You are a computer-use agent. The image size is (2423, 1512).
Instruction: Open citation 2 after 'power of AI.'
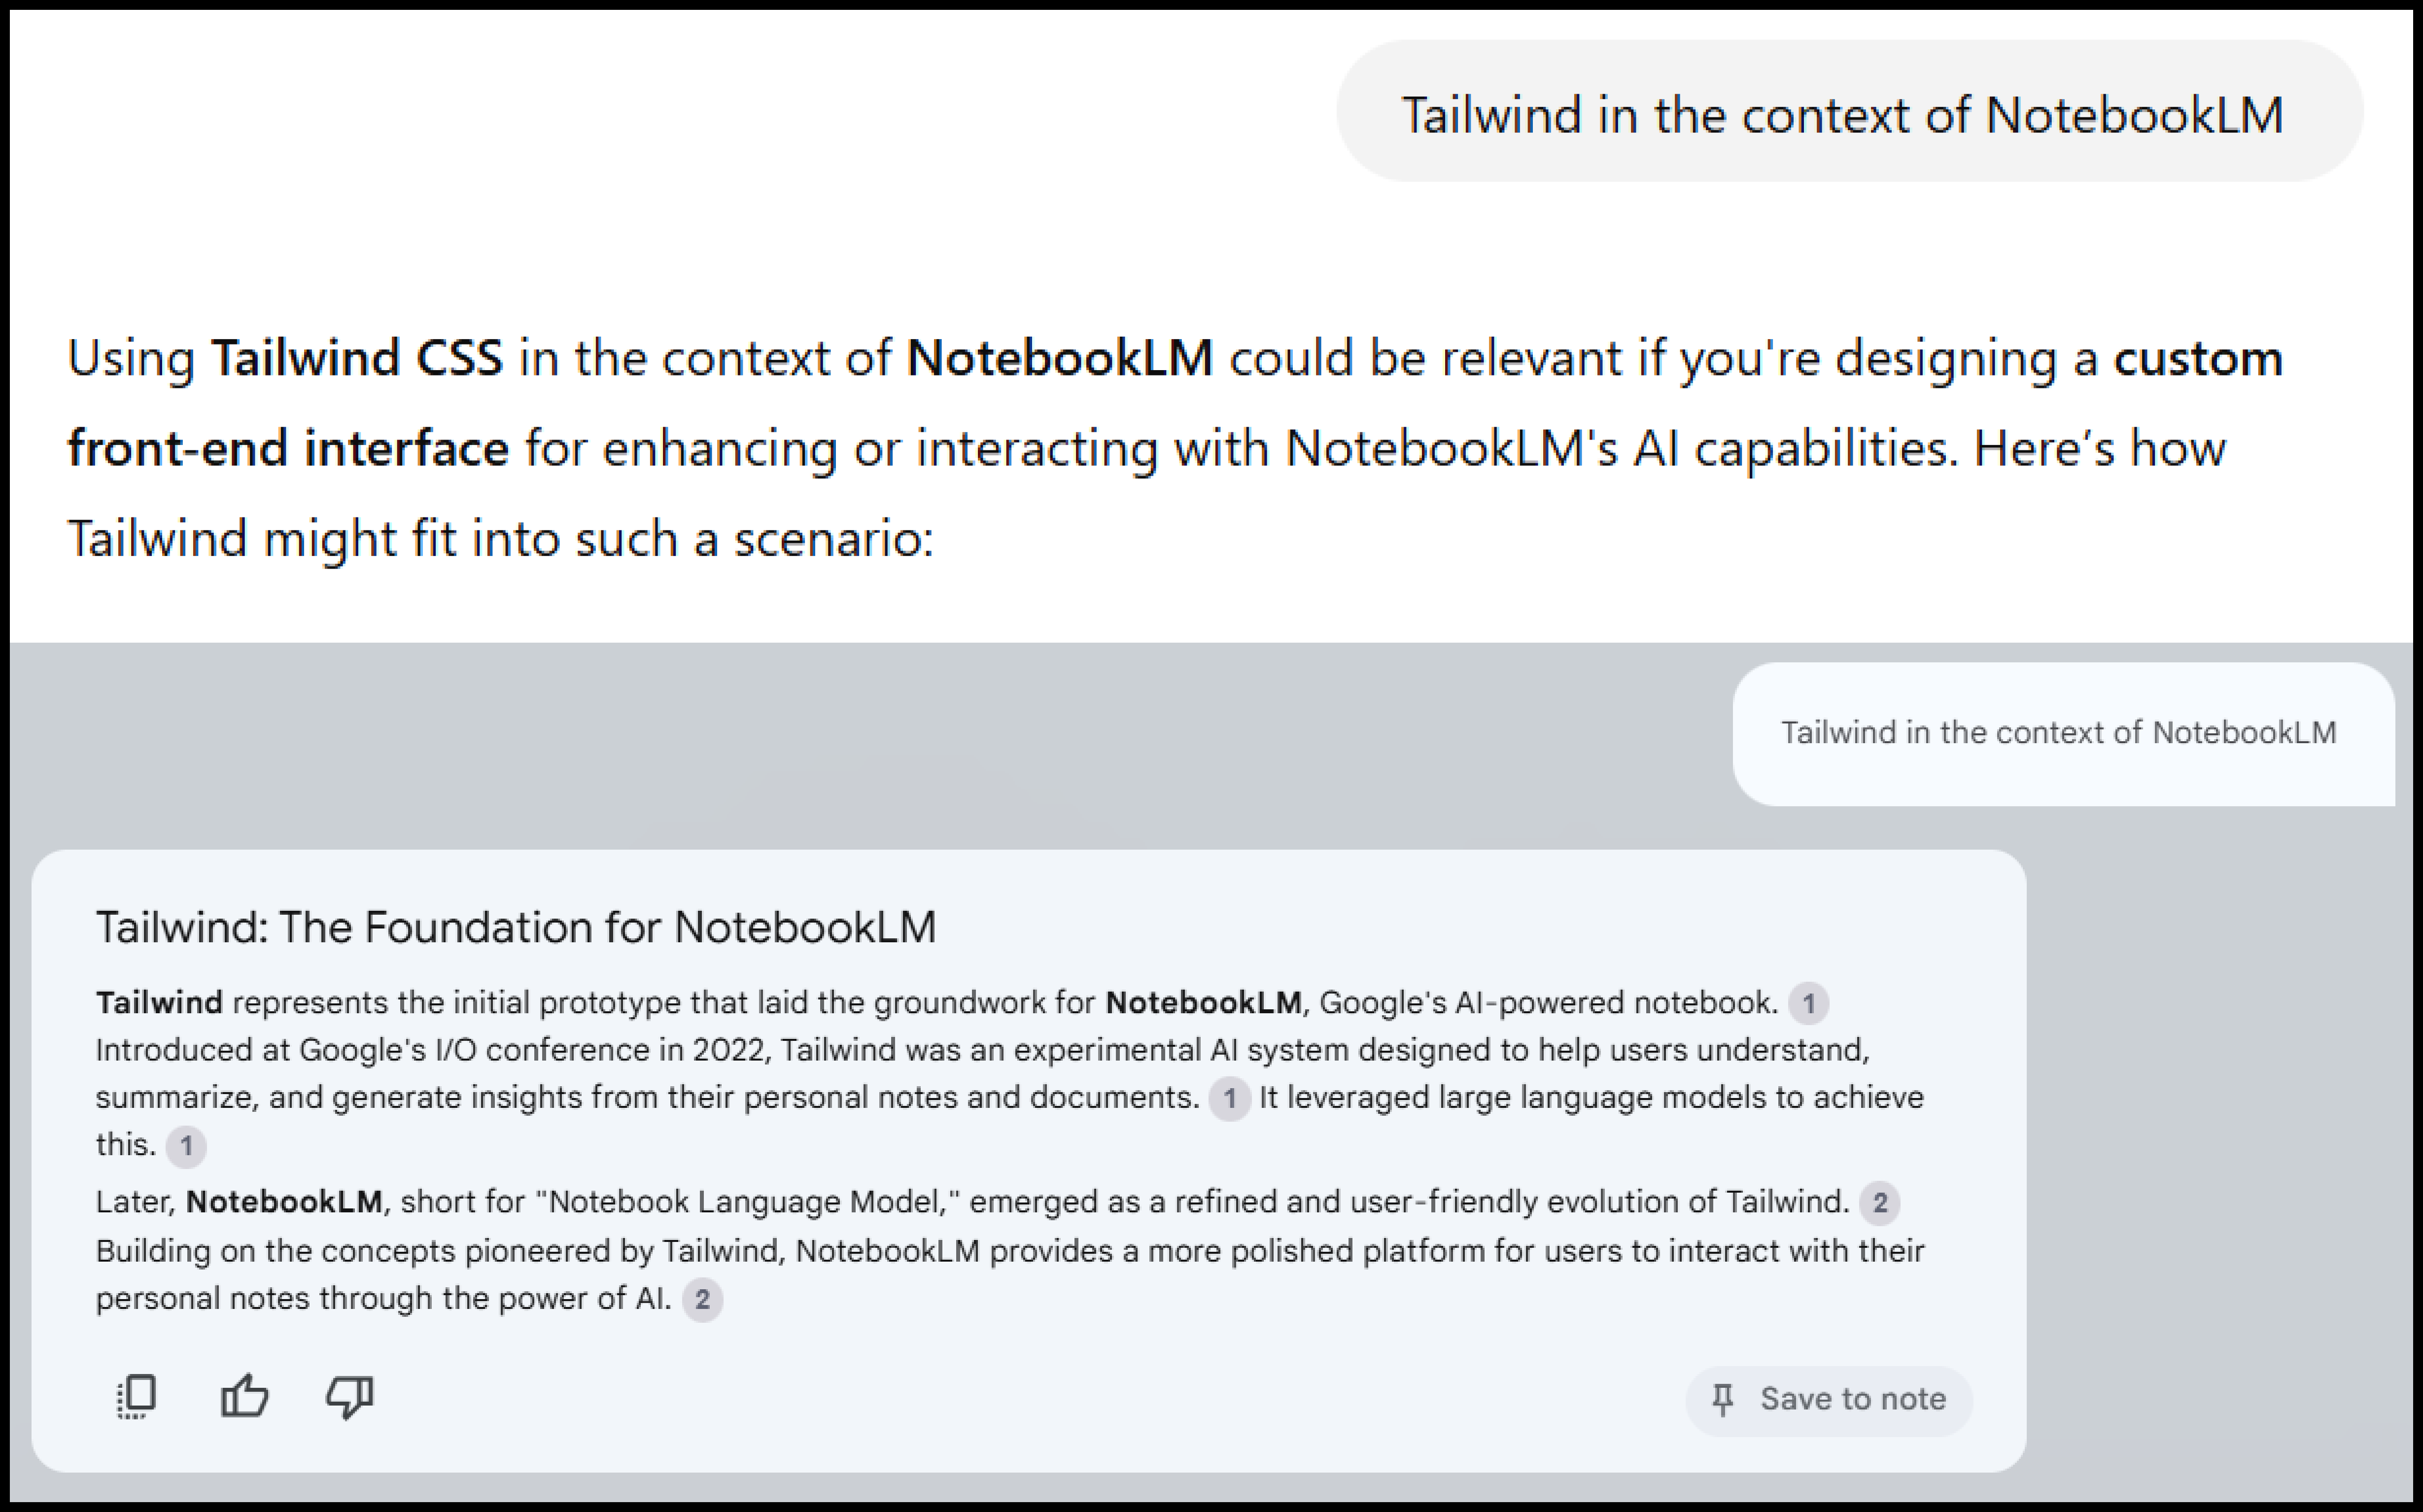click(702, 1300)
